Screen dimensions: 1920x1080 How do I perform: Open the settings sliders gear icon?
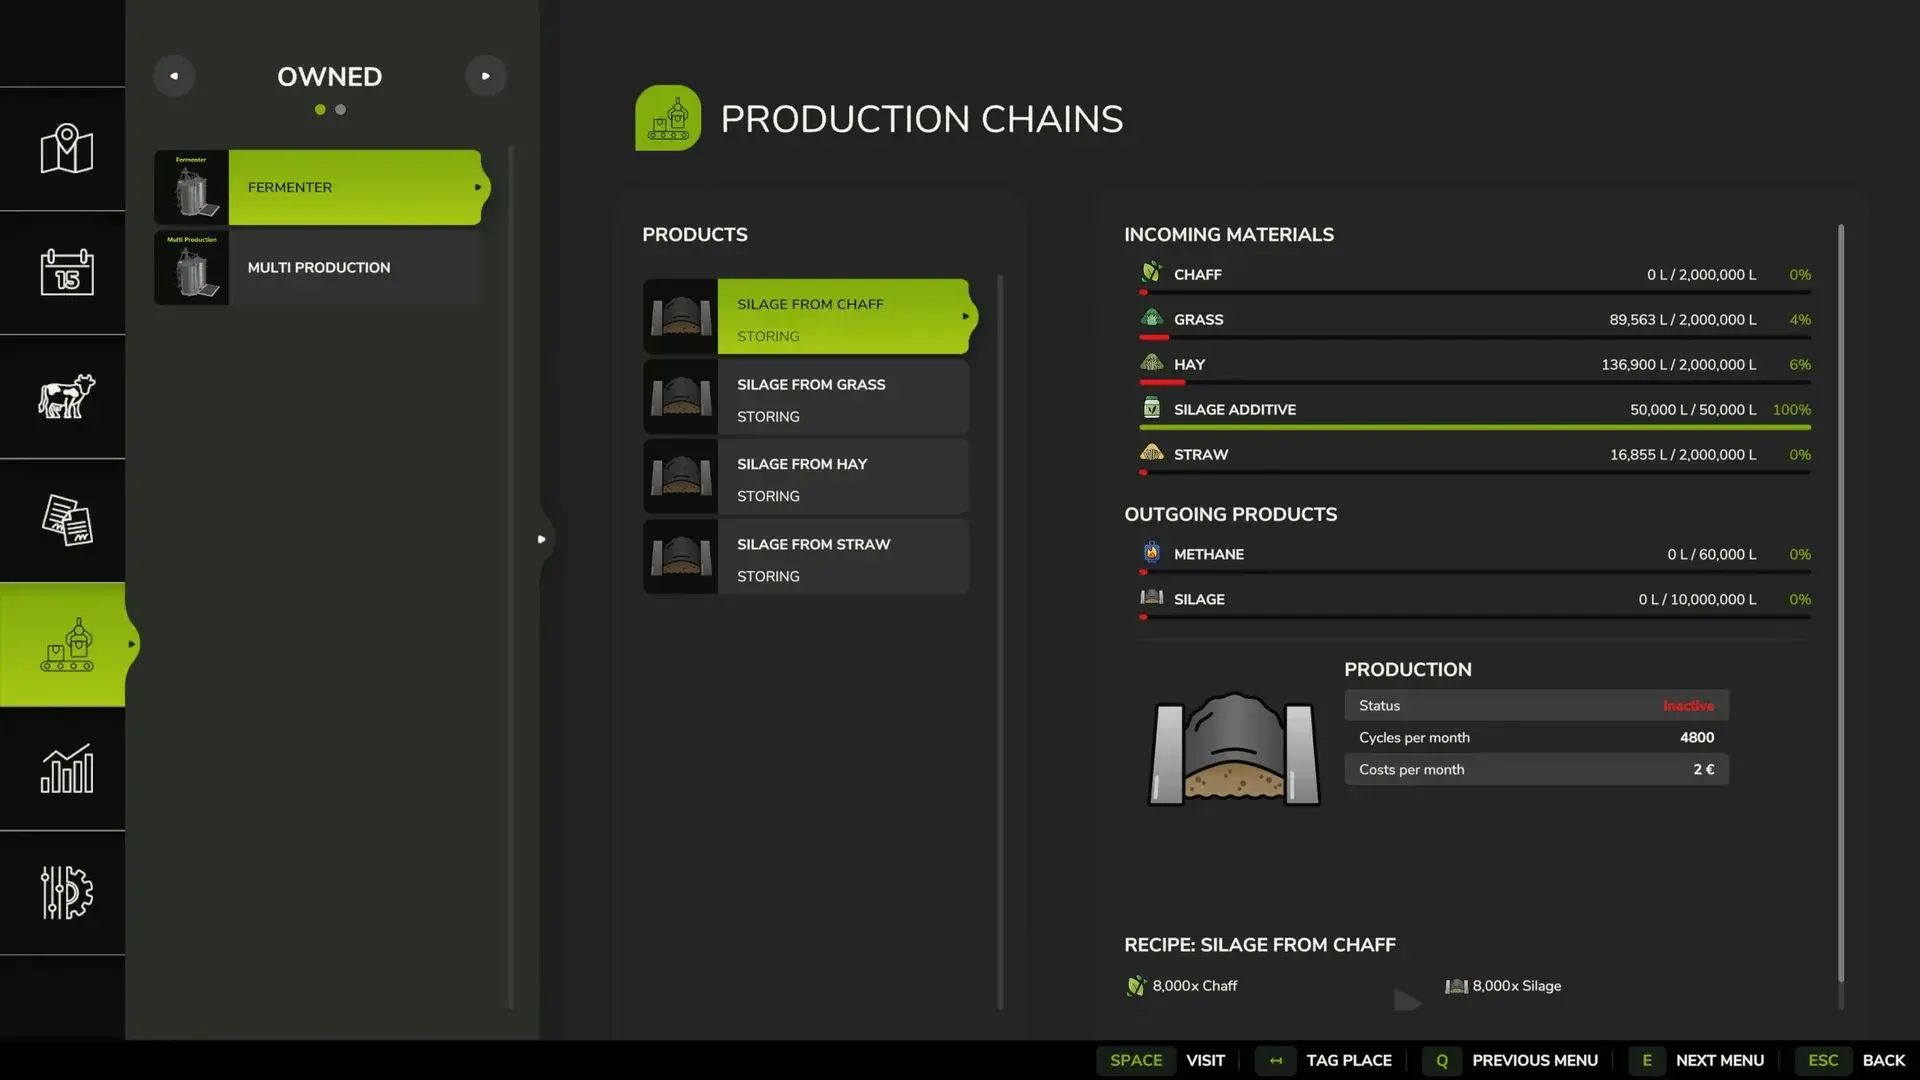pos(66,892)
